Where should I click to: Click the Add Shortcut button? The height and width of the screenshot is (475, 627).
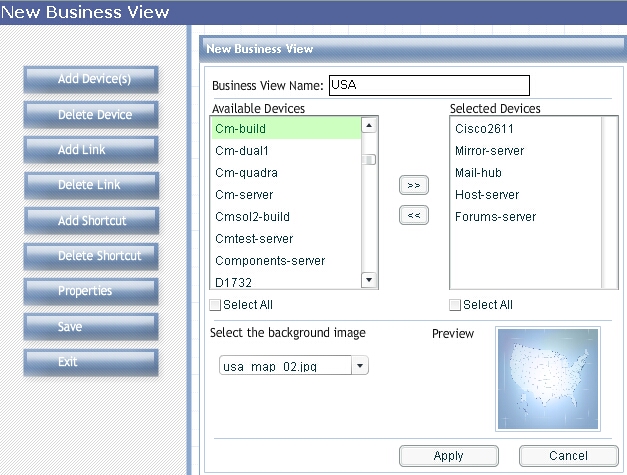pyautogui.click(x=91, y=221)
